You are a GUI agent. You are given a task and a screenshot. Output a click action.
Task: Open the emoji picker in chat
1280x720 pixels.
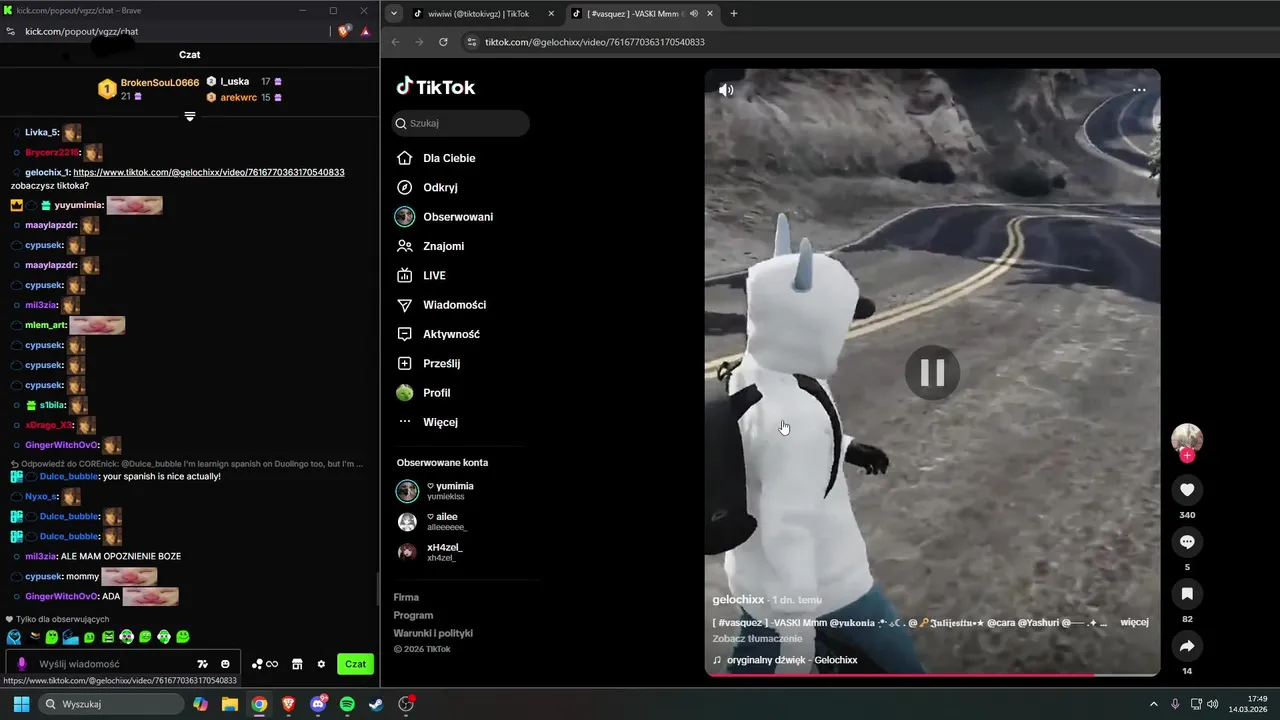pos(226,664)
